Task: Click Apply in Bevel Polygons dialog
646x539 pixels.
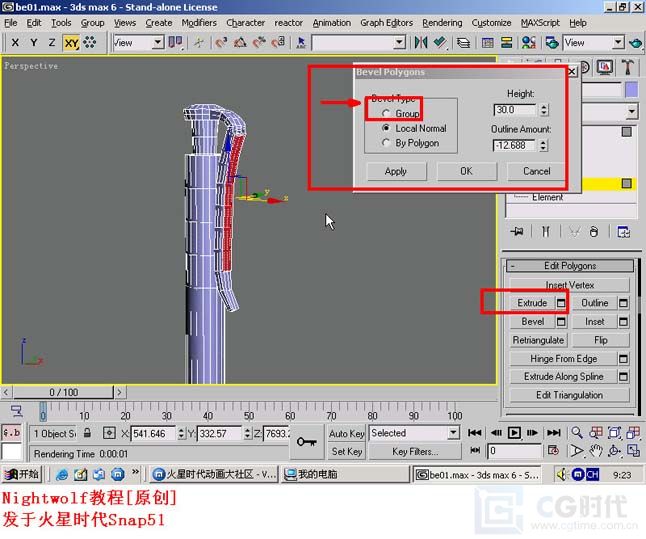Action: (396, 171)
